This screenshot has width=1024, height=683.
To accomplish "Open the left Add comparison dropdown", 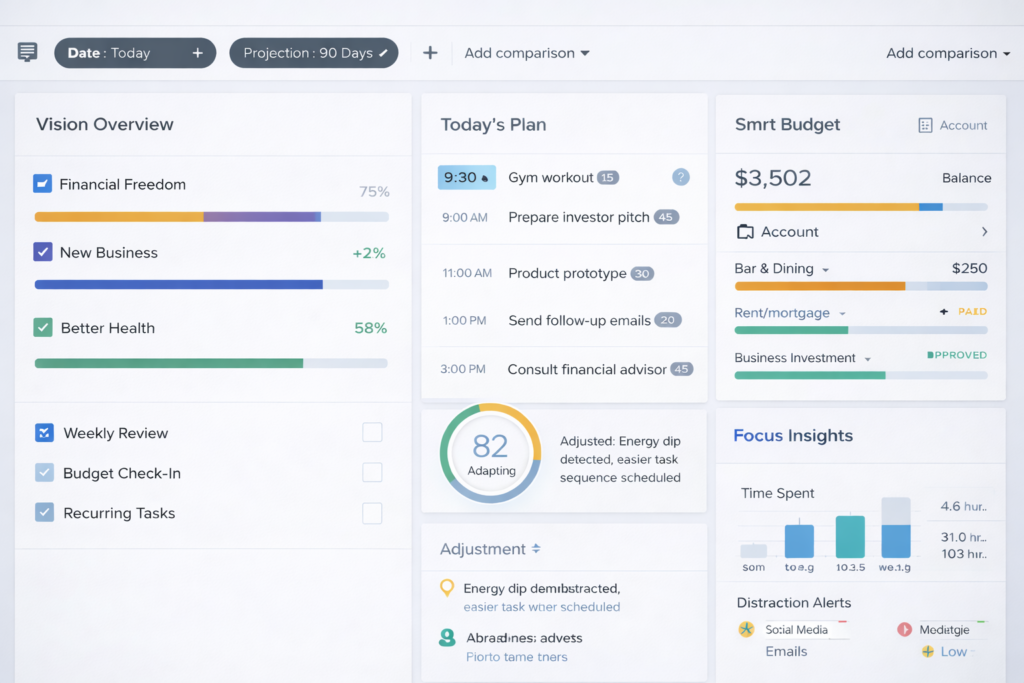I will point(526,53).
